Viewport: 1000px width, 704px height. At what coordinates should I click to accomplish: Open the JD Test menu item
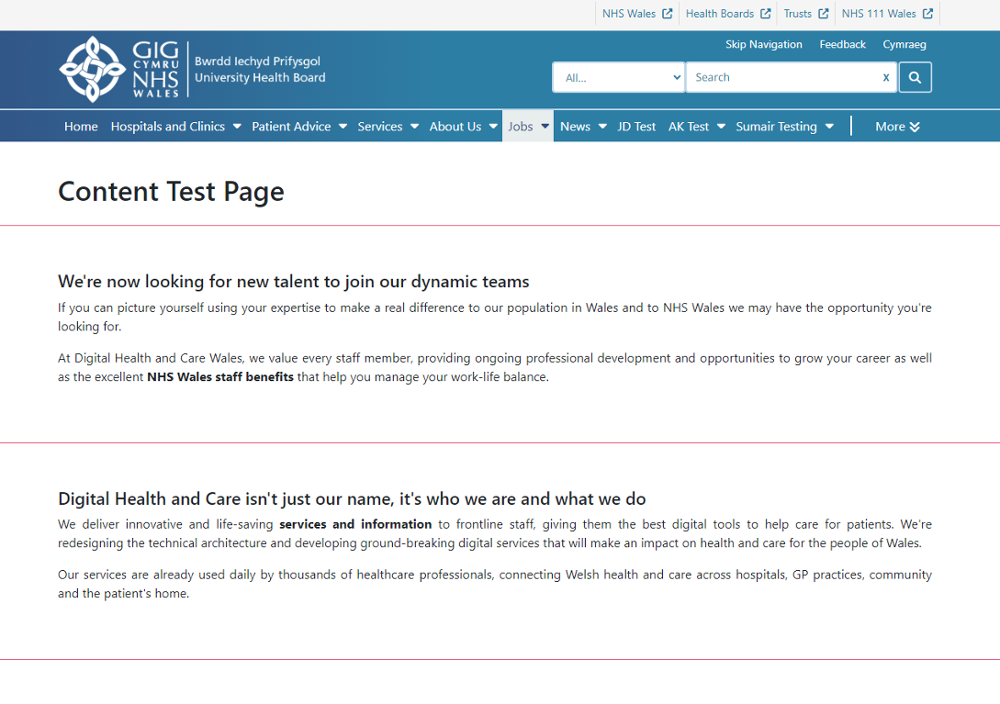coord(636,127)
